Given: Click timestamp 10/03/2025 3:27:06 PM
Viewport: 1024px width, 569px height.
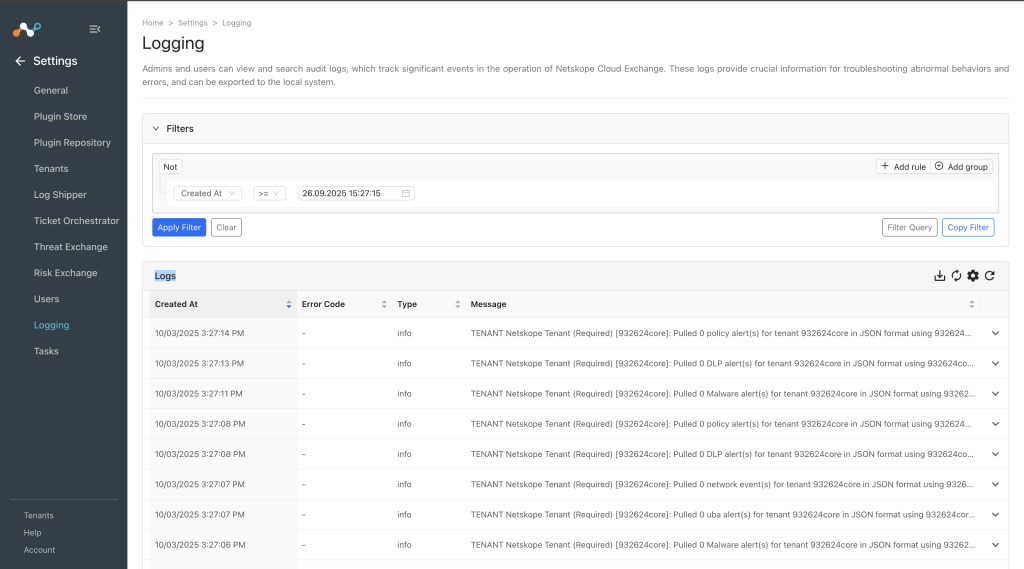Looking at the screenshot, I should pyautogui.click(x=200, y=545).
